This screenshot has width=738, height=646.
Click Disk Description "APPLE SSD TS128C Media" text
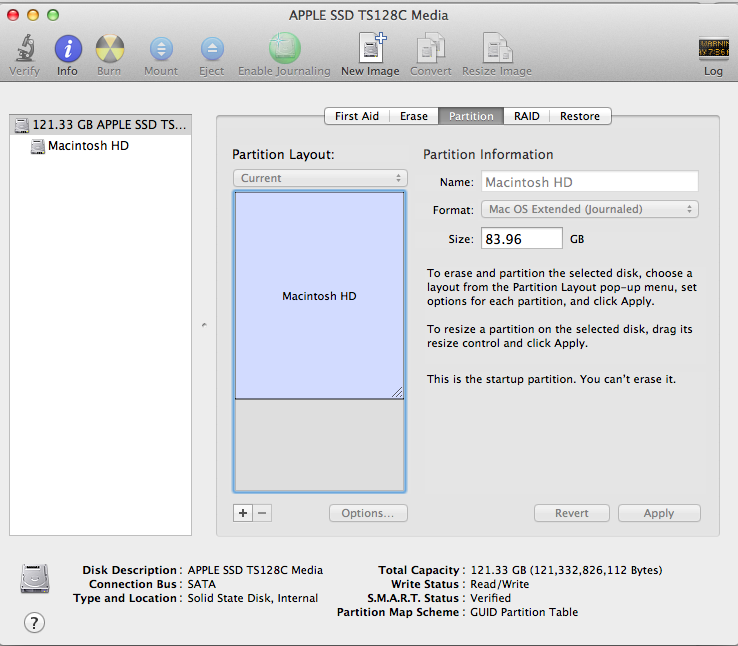click(255, 570)
